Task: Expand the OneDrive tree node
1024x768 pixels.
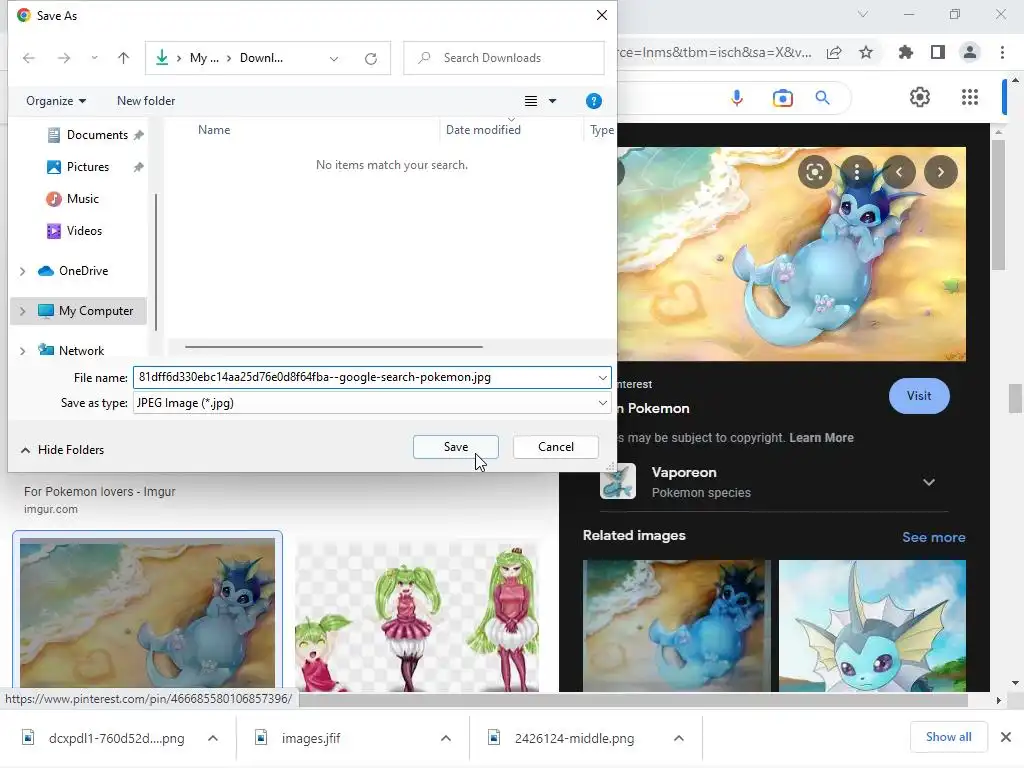Action: [x=23, y=271]
